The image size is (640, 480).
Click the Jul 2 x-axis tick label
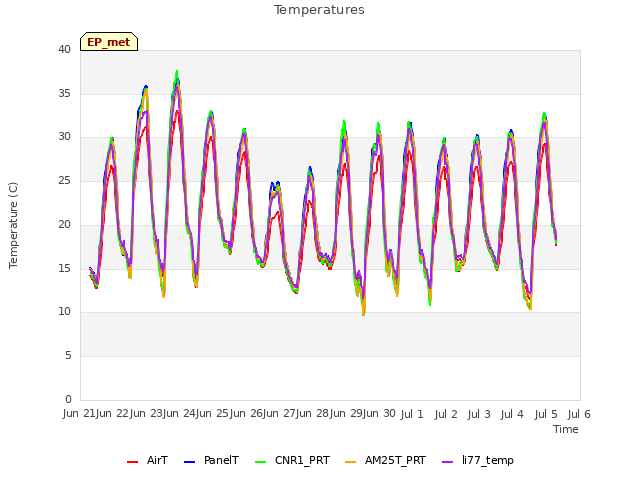click(x=446, y=414)
